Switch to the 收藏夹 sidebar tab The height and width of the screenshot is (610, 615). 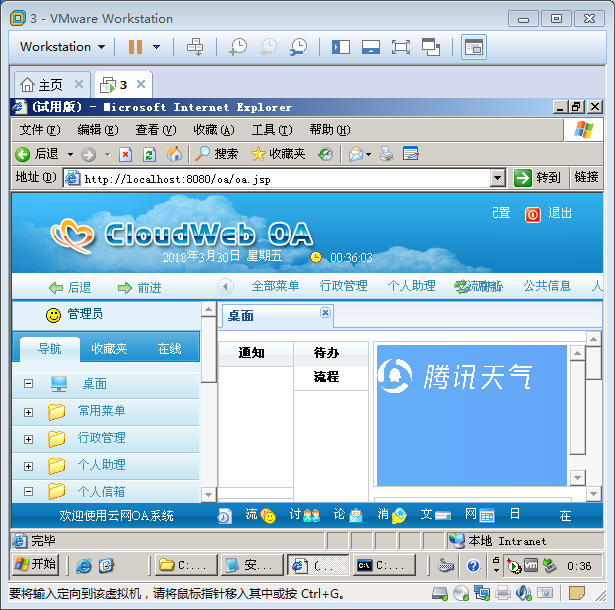coord(109,348)
